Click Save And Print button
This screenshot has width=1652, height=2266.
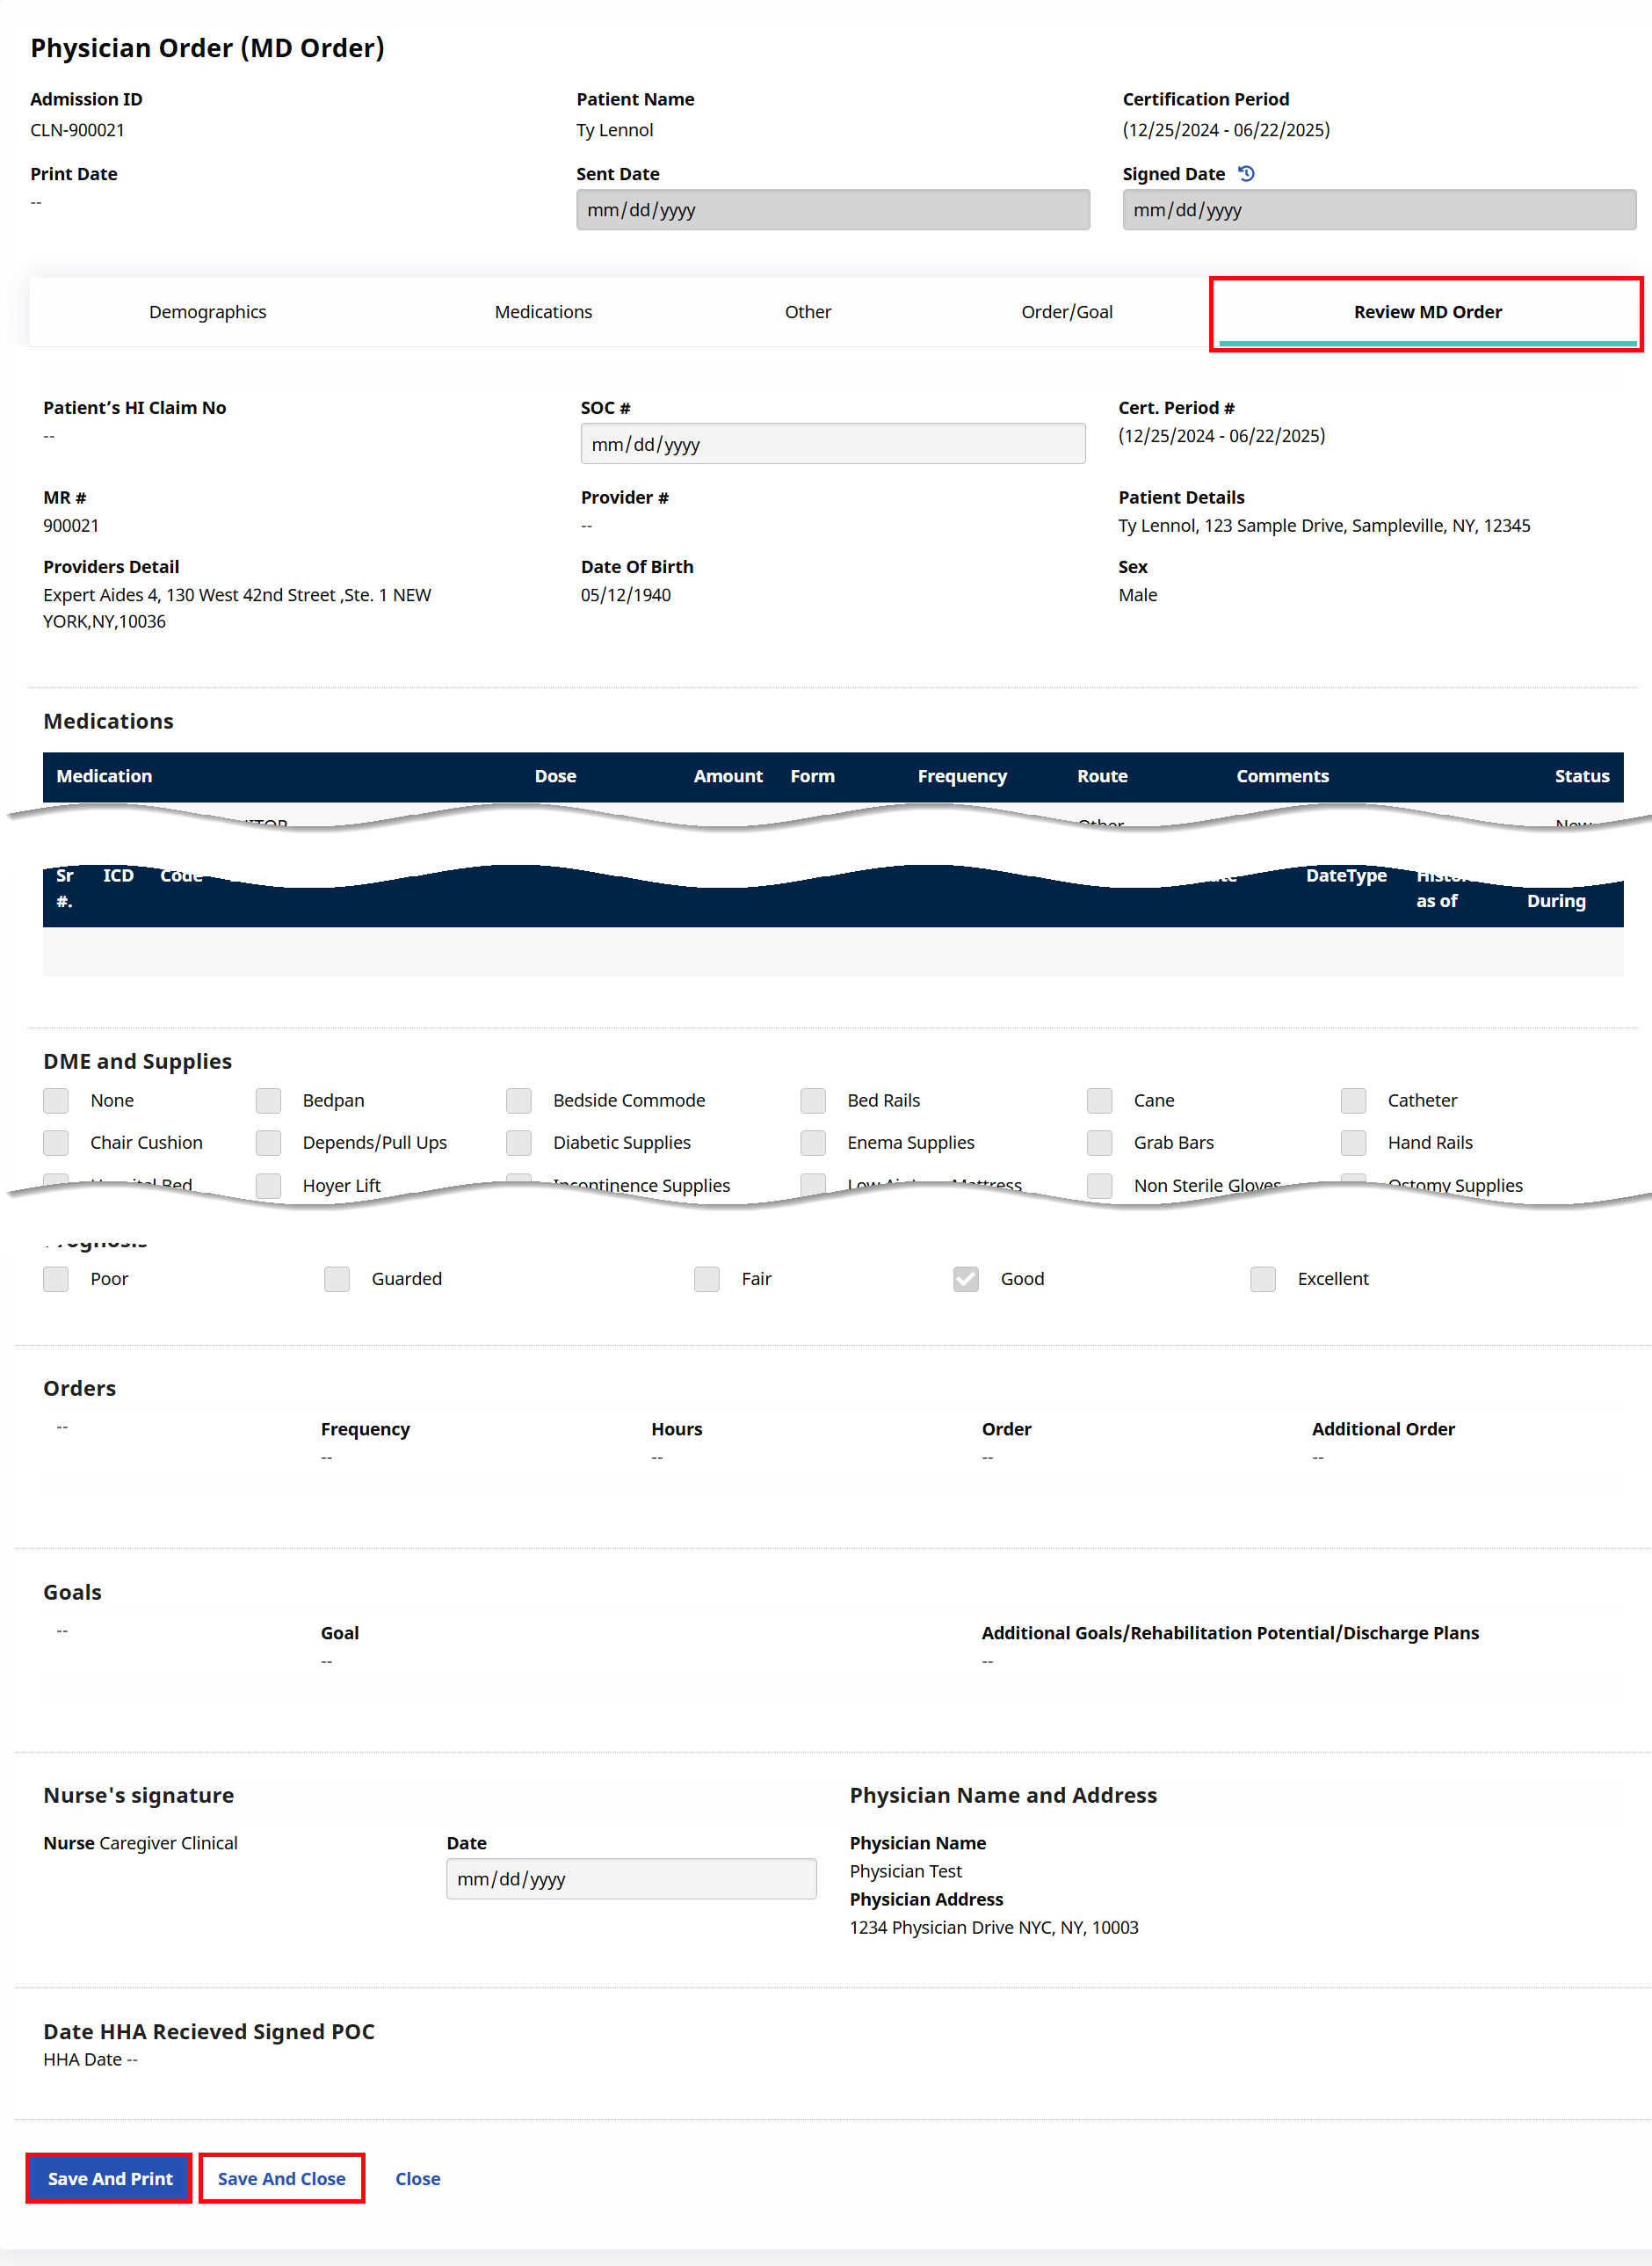tap(110, 2178)
